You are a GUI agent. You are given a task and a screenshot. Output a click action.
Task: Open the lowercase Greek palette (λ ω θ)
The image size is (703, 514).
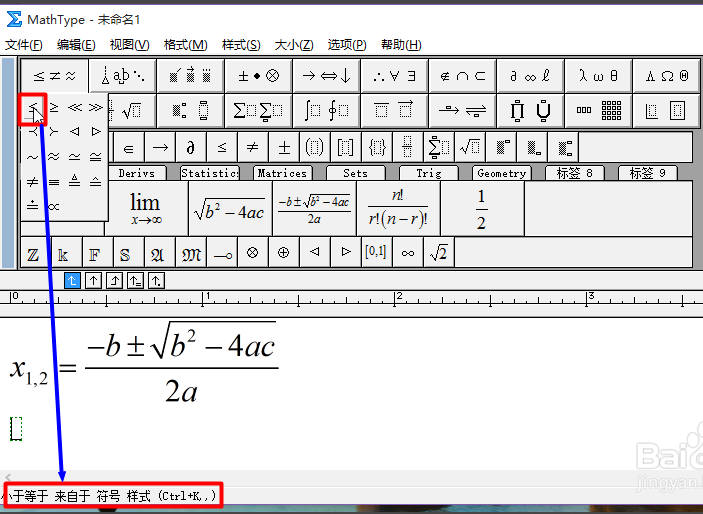(x=598, y=75)
